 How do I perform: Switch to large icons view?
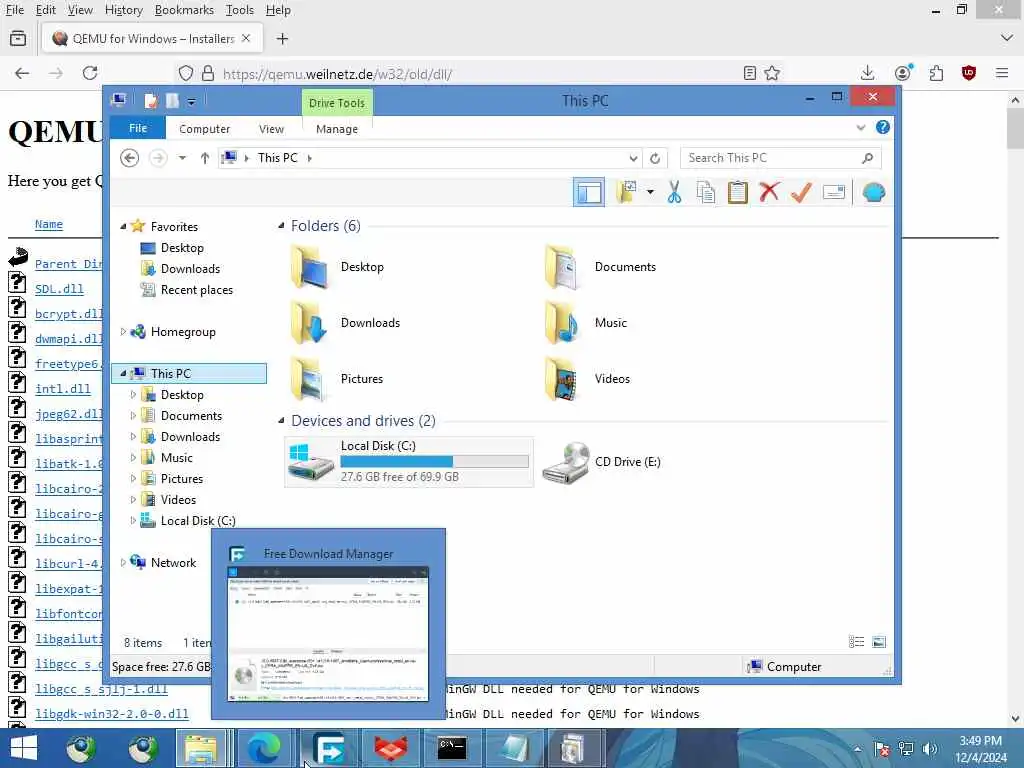pos(879,642)
